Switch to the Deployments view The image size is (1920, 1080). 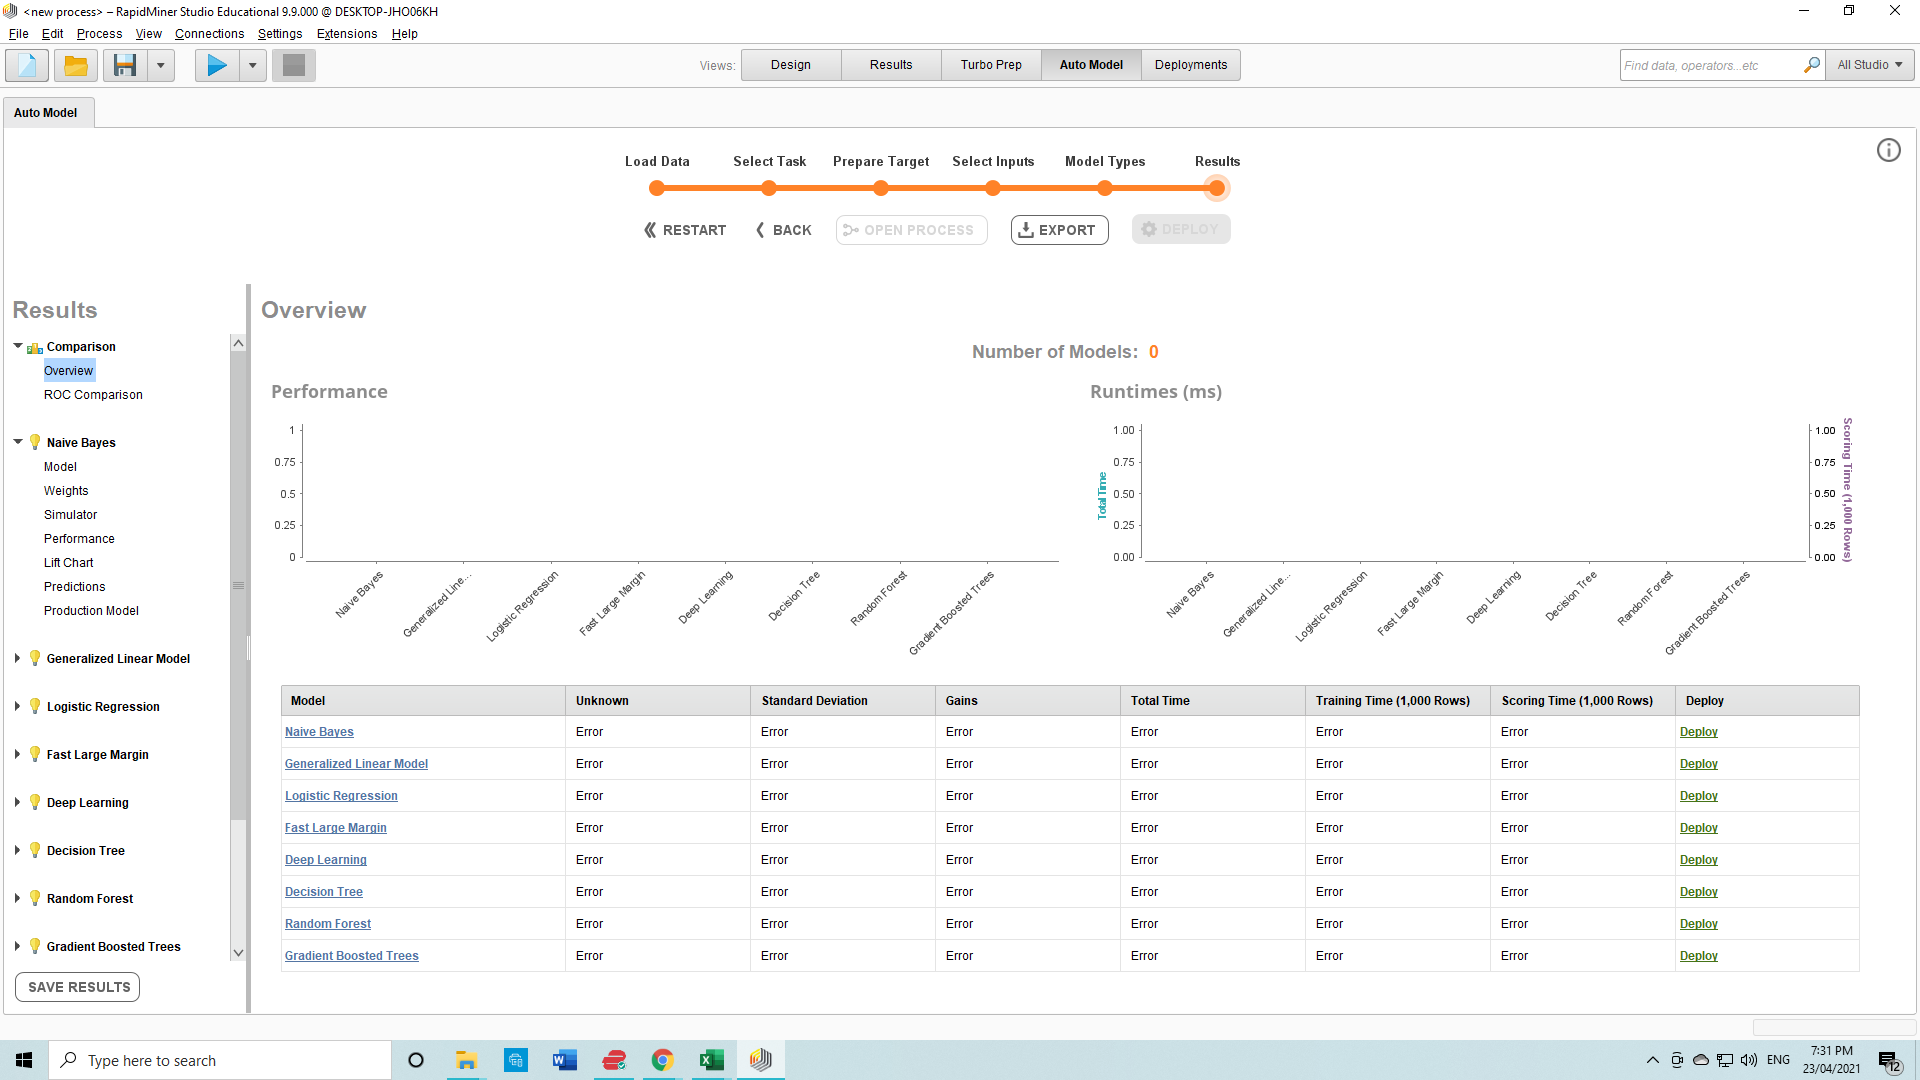(1191, 65)
